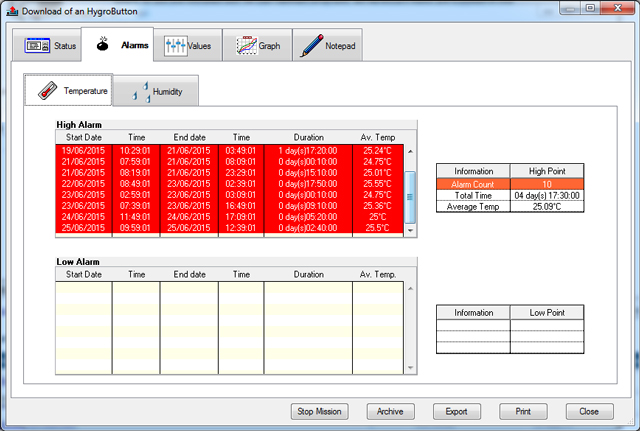Open the Values tab

point(188,45)
